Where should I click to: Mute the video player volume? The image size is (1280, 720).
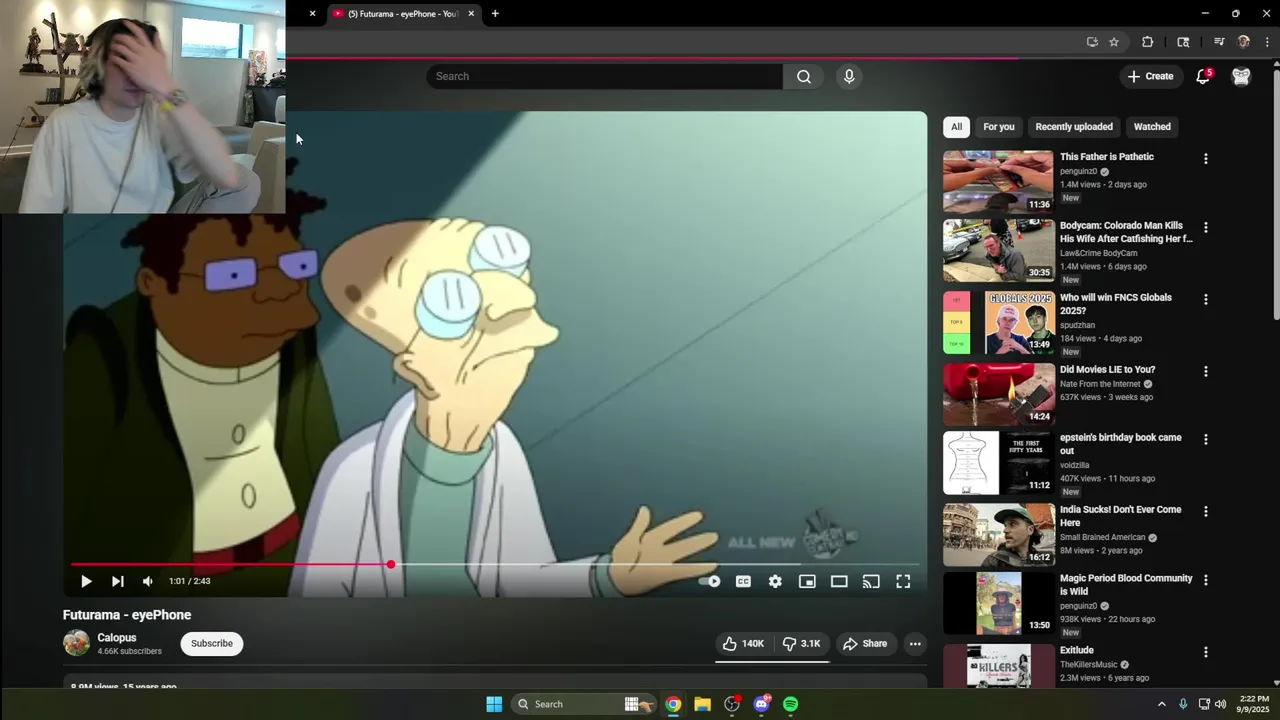(x=148, y=581)
